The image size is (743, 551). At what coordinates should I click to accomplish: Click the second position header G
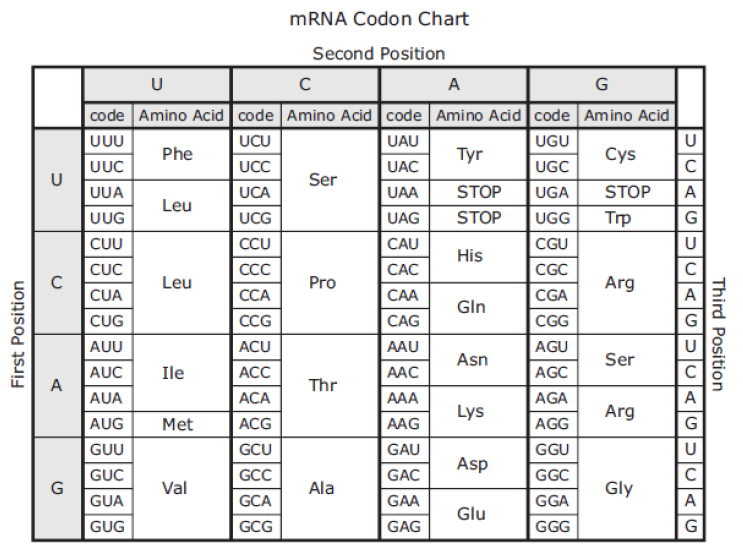(602, 84)
